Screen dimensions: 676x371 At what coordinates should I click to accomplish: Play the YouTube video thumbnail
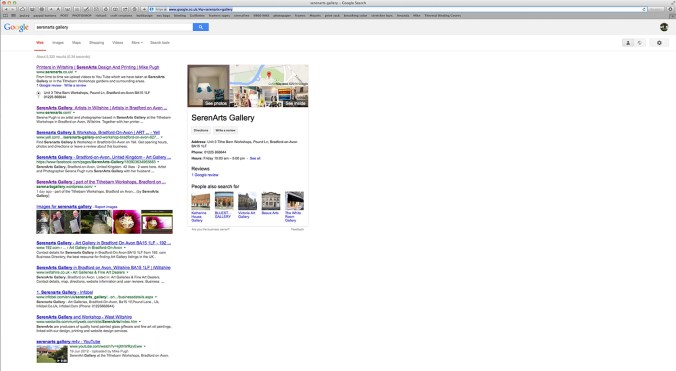pyautogui.click(x=52, y=354)
